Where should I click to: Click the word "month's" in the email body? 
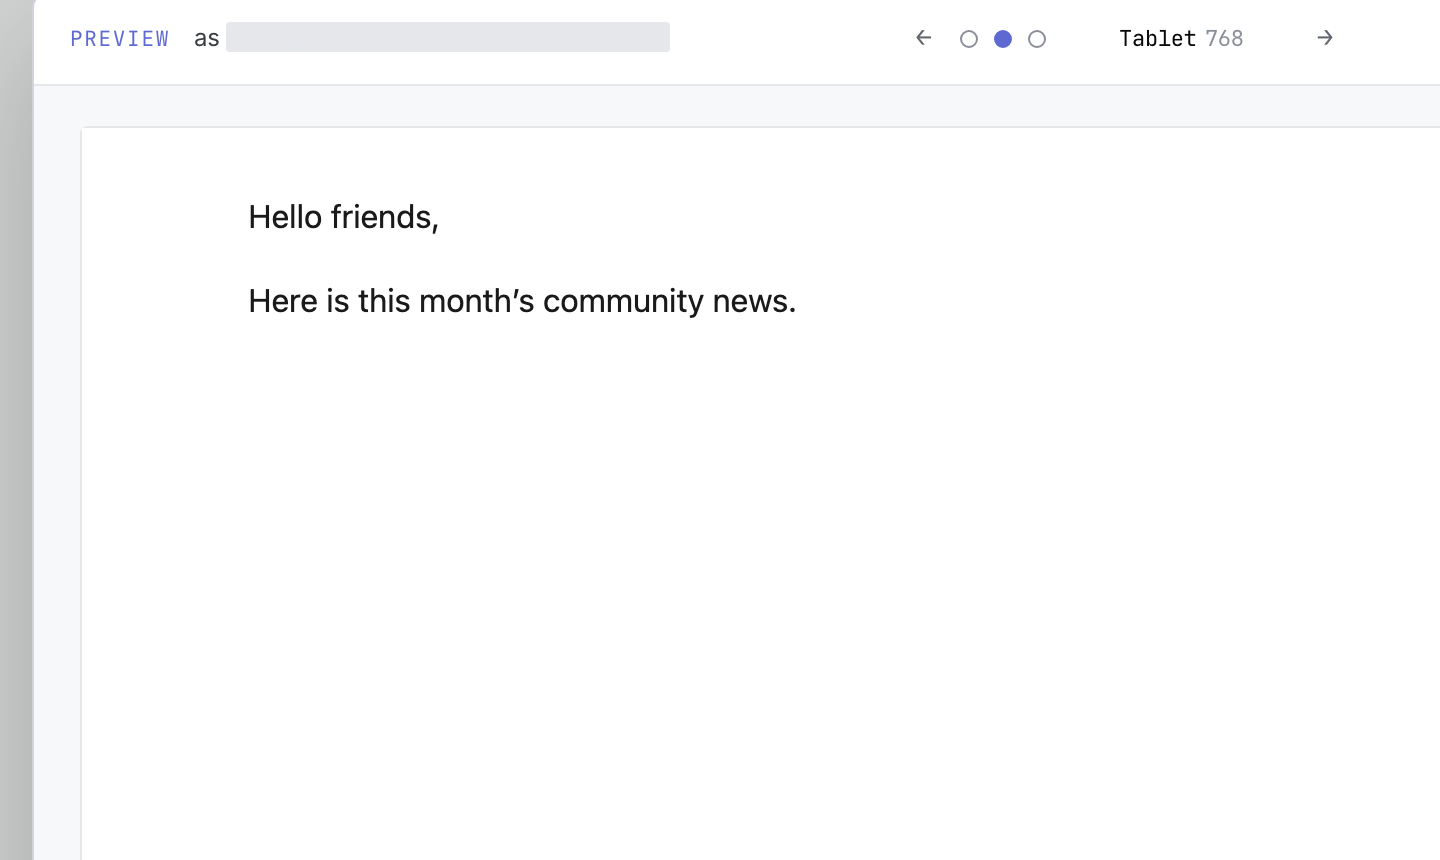(x=476, y=300)
